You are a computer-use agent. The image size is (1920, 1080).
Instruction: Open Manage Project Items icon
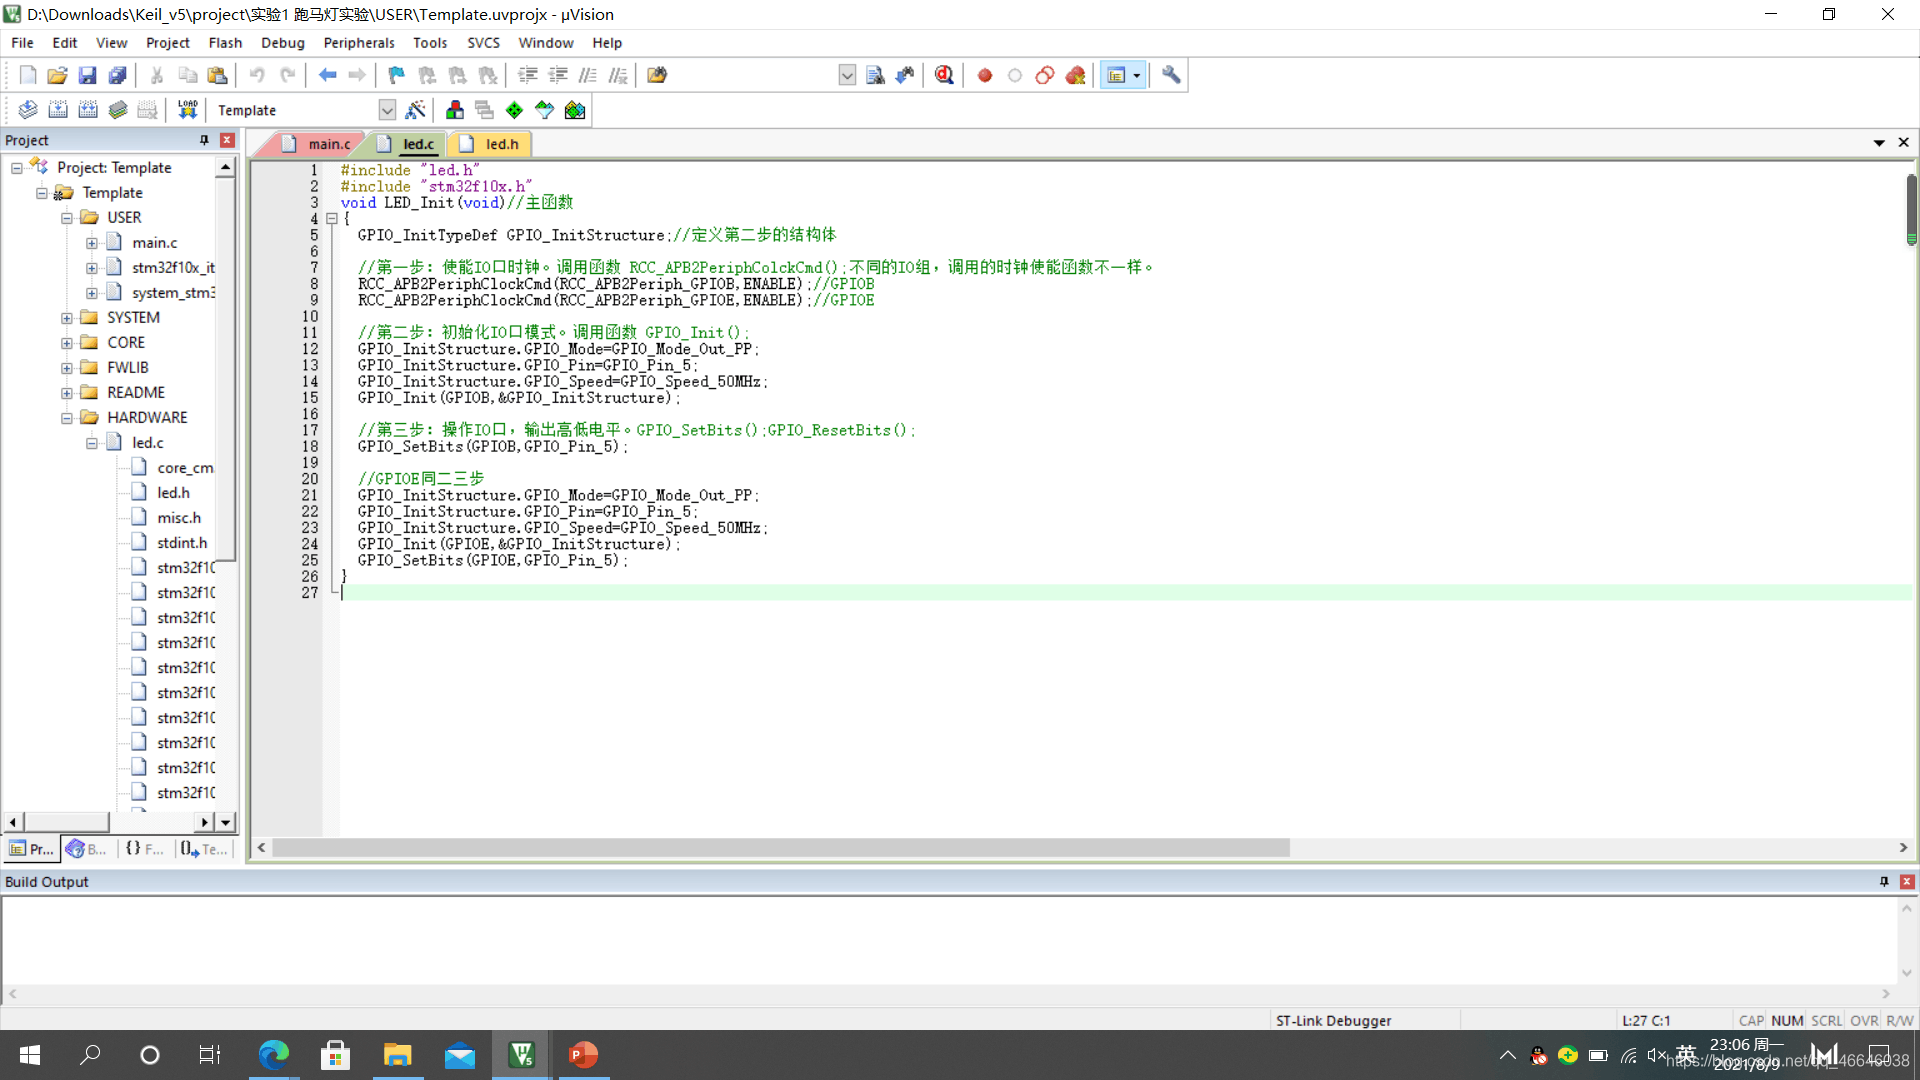coord(455,110)
